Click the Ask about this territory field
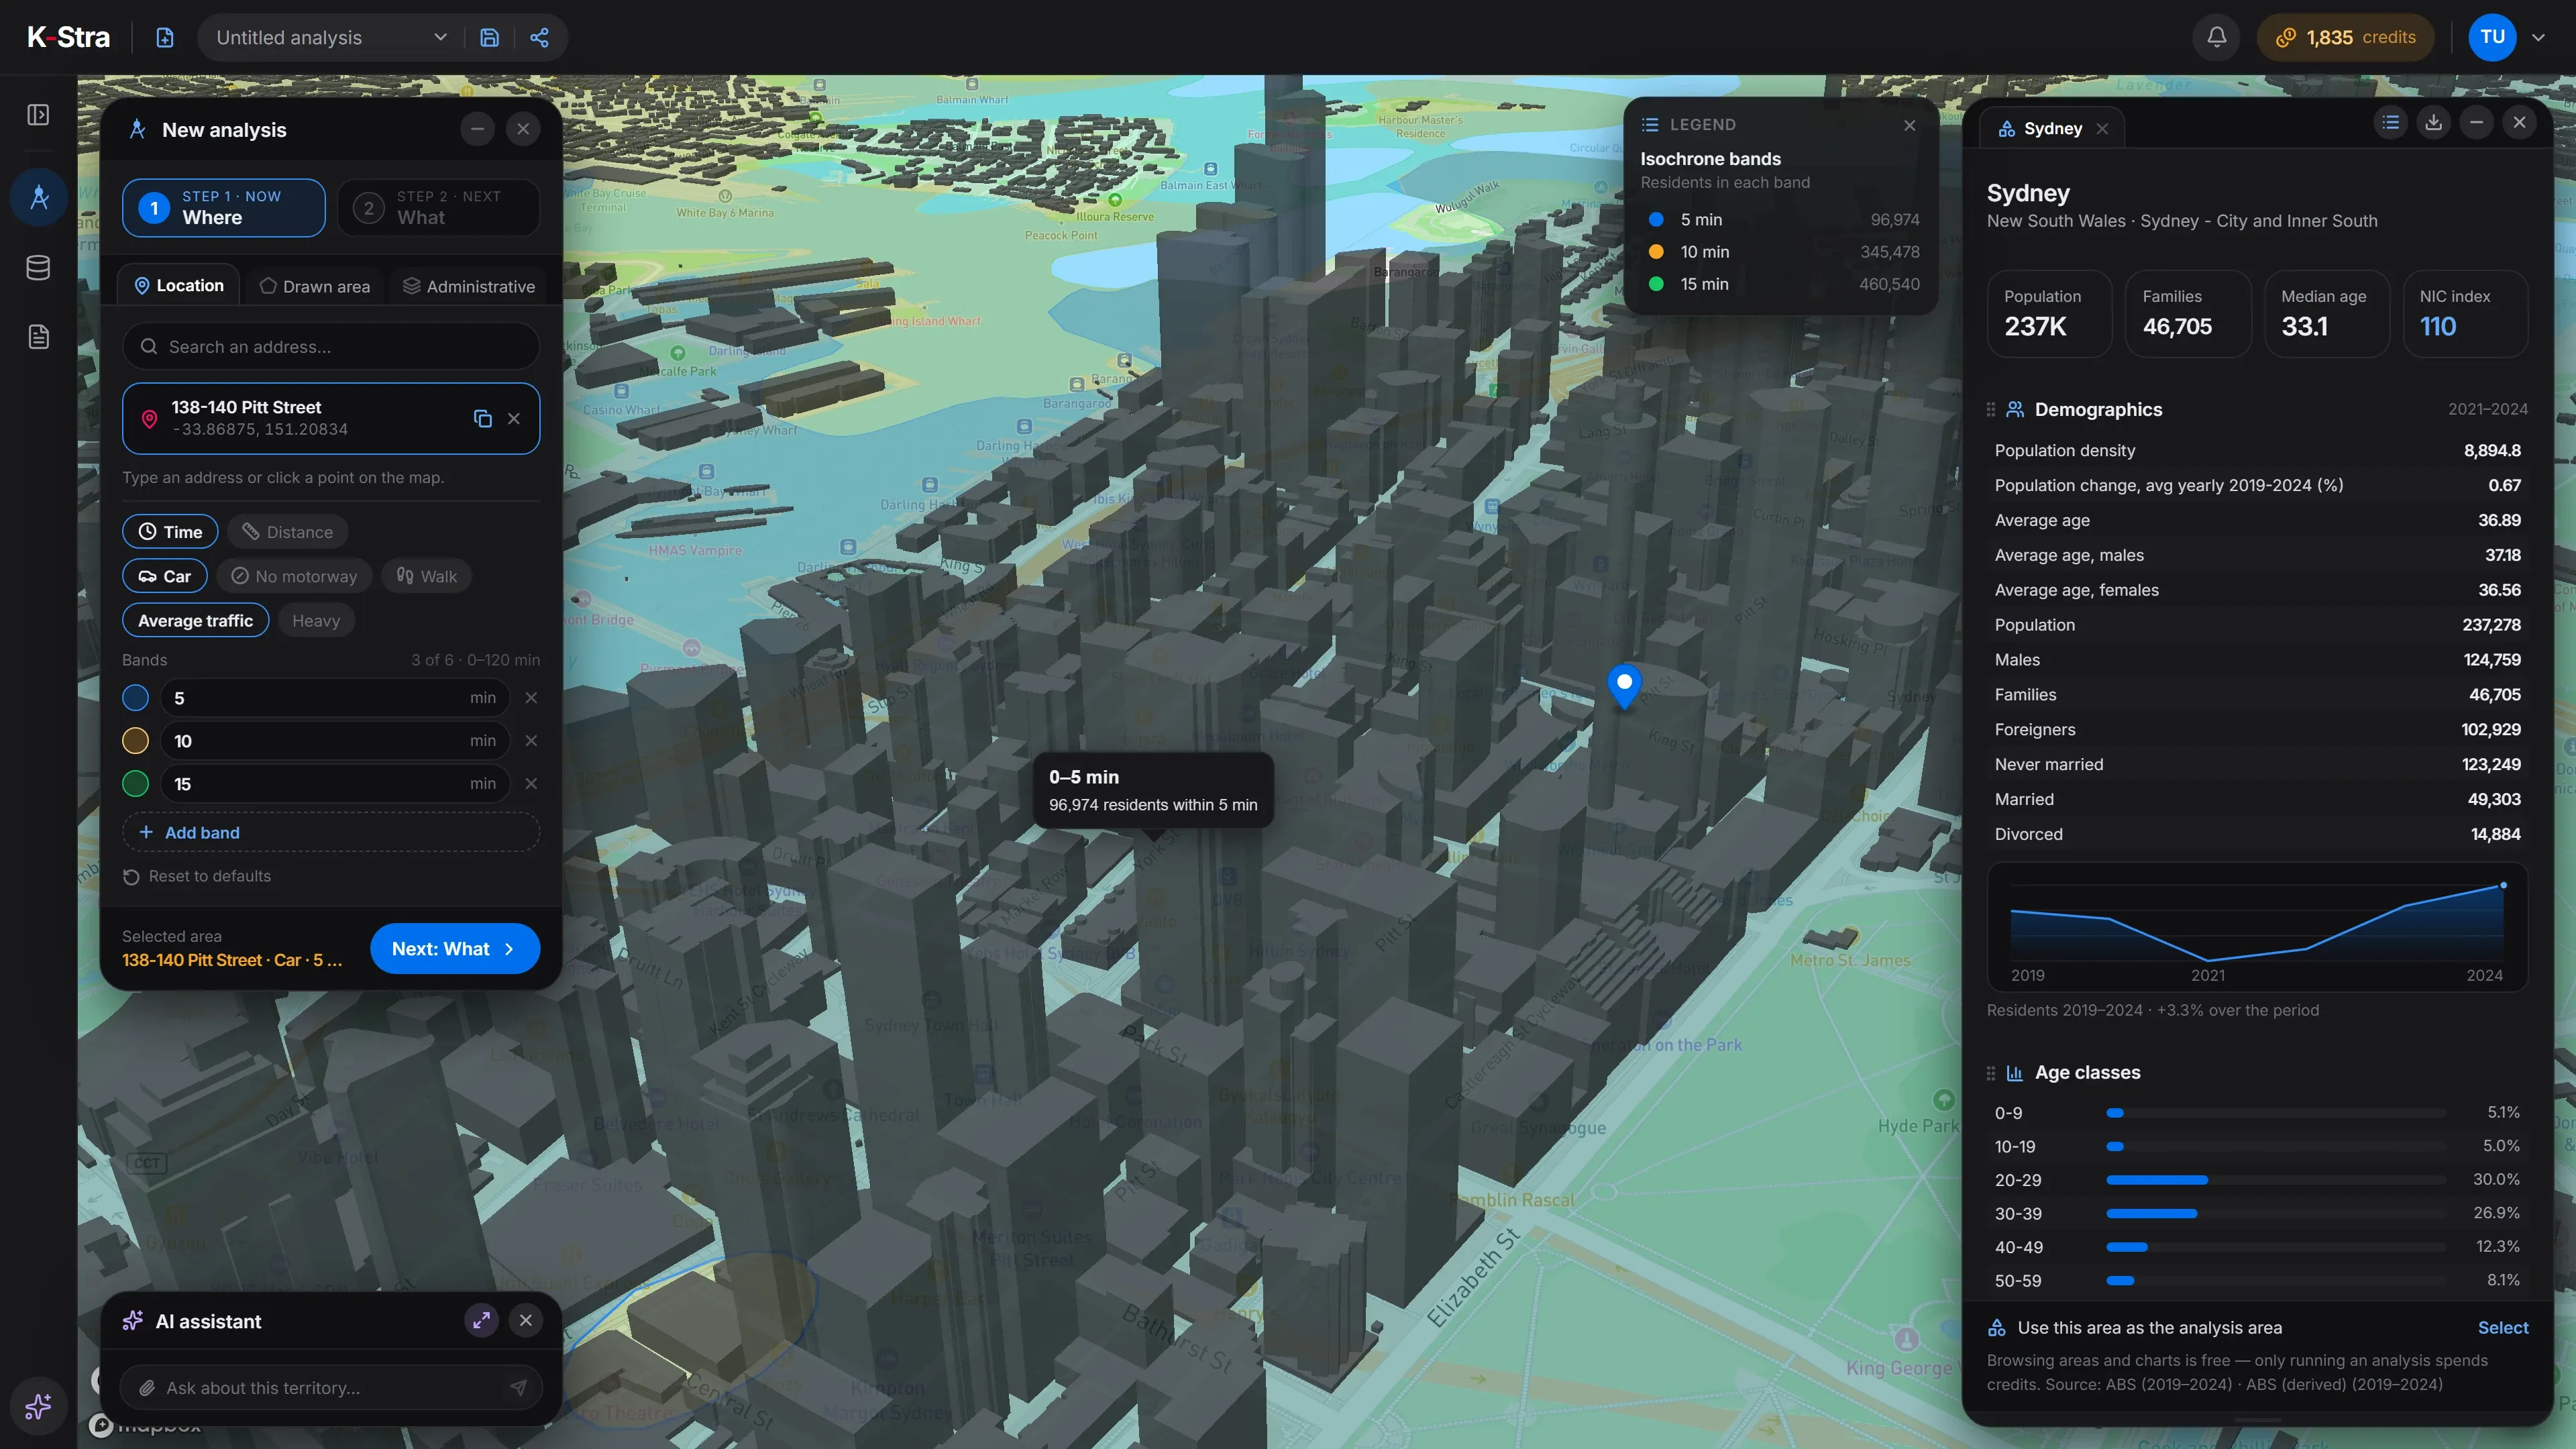2576x1449 pixels. click(331, 1387)
